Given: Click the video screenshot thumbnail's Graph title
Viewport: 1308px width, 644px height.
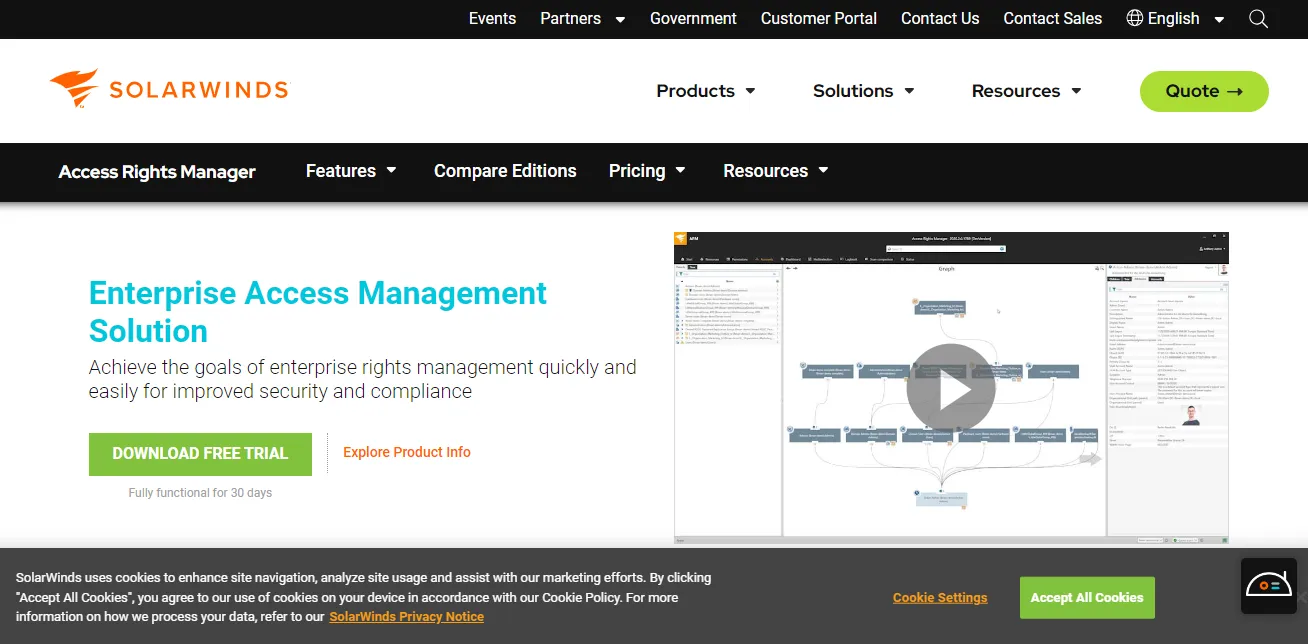Looking at the screenshot, I should click(946, 269).
